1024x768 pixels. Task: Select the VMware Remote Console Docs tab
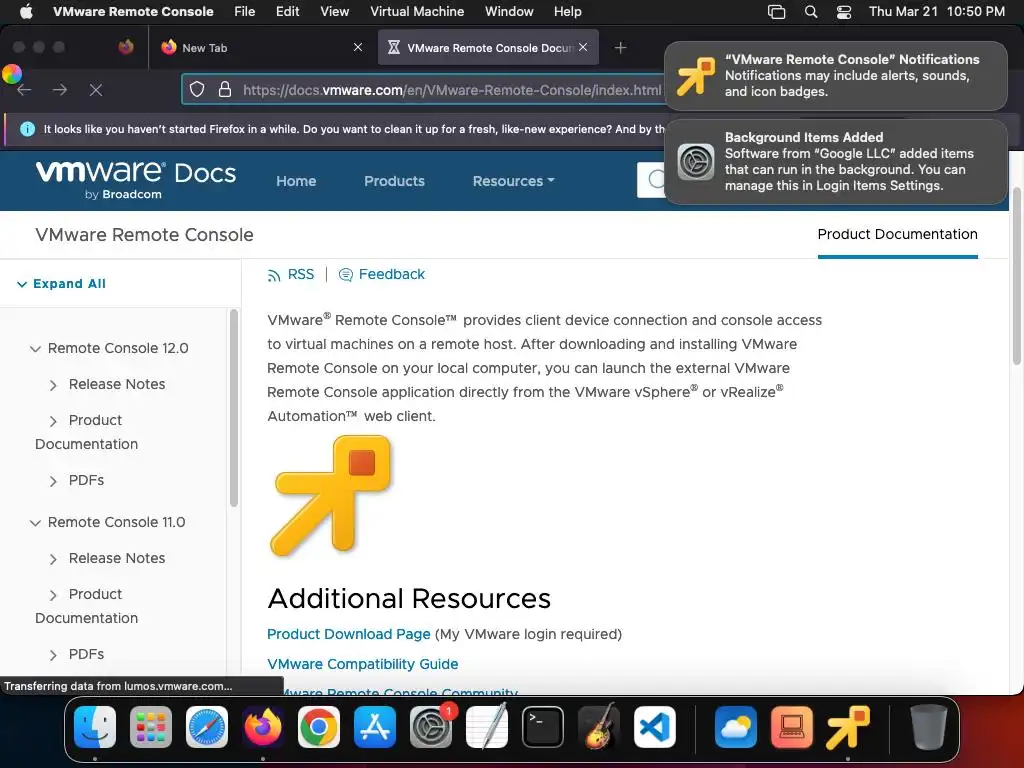click(x=488, y=47)
